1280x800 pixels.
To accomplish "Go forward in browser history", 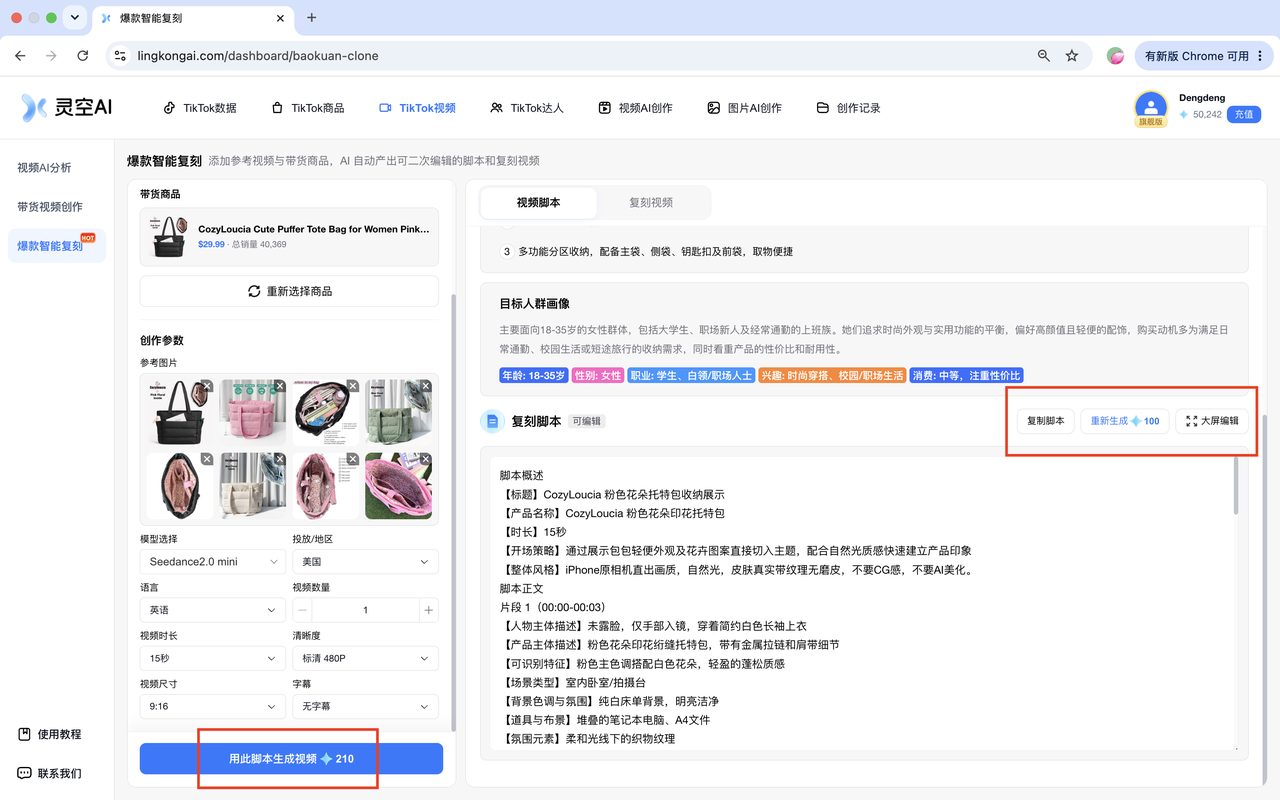I will click(x=51, y=56).
